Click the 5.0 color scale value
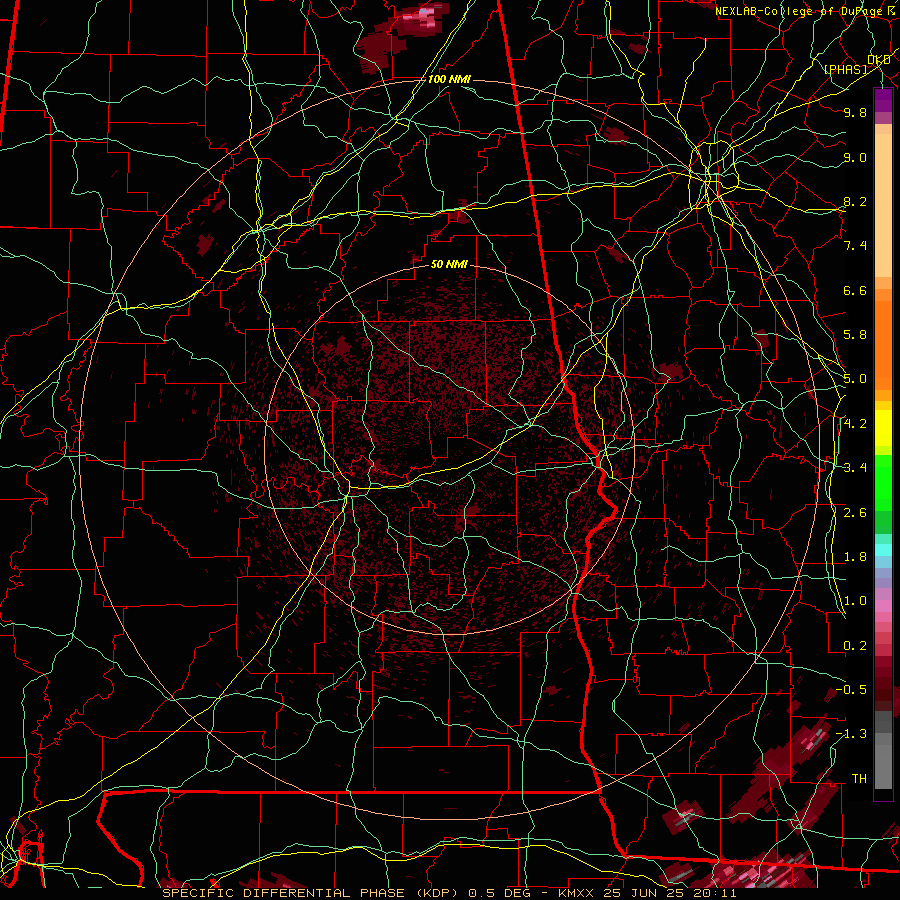Viewport: 900px width, 900px height. point(855,379)
